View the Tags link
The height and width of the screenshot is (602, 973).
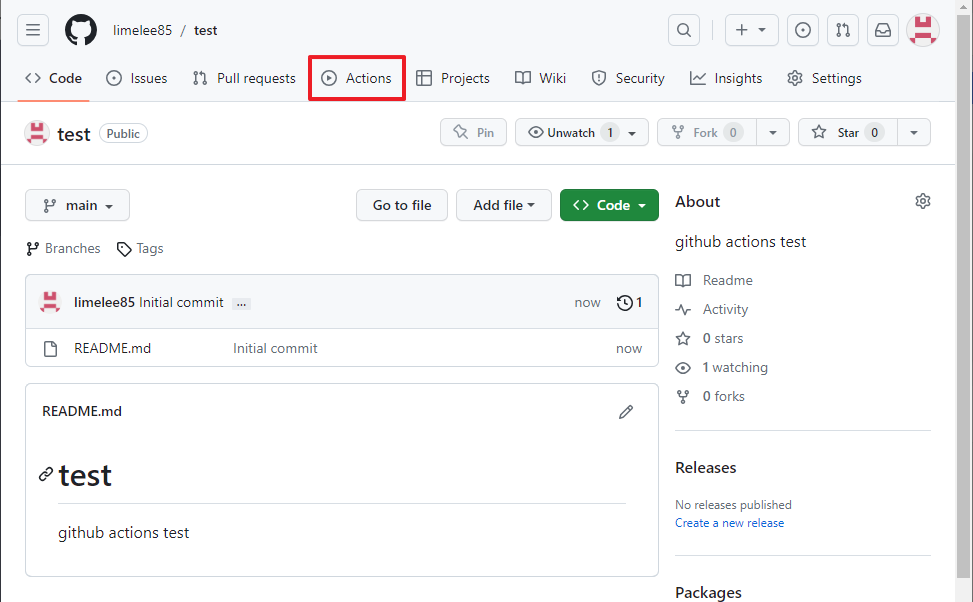140,248
